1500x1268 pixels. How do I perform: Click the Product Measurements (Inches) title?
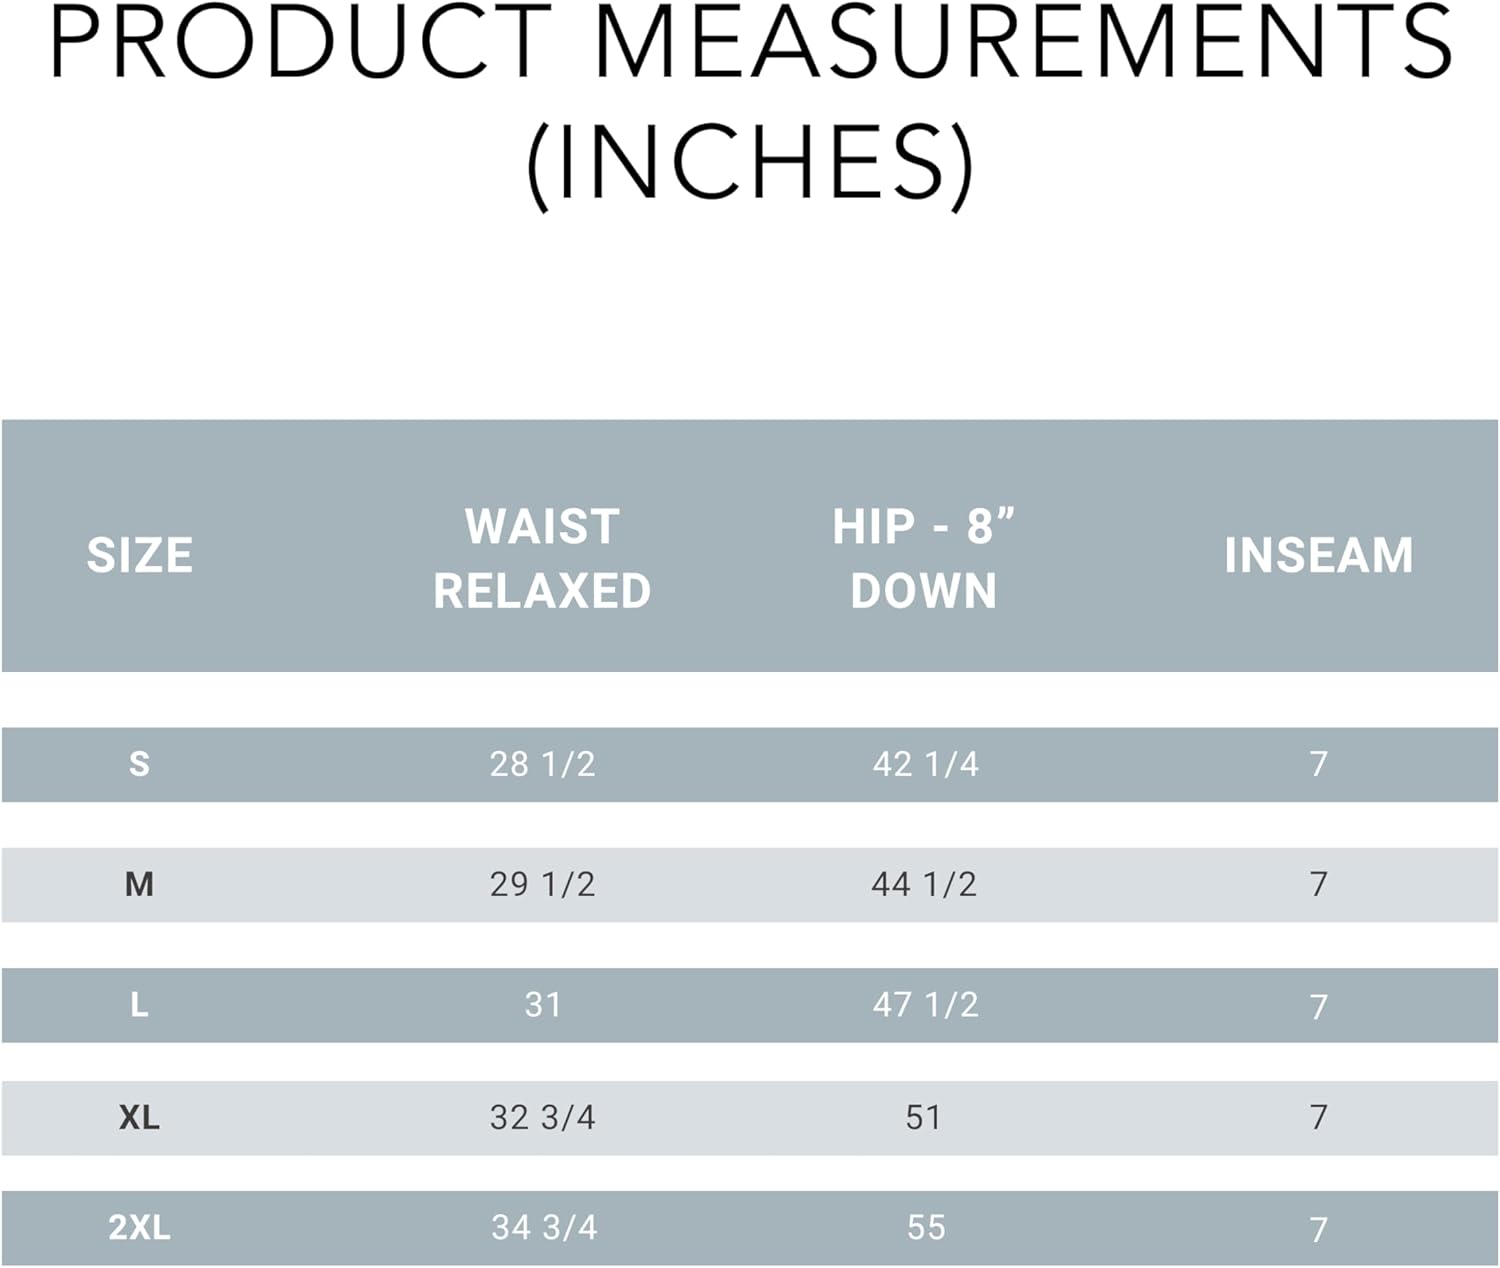pyautogui.click(x=750, y=104)
